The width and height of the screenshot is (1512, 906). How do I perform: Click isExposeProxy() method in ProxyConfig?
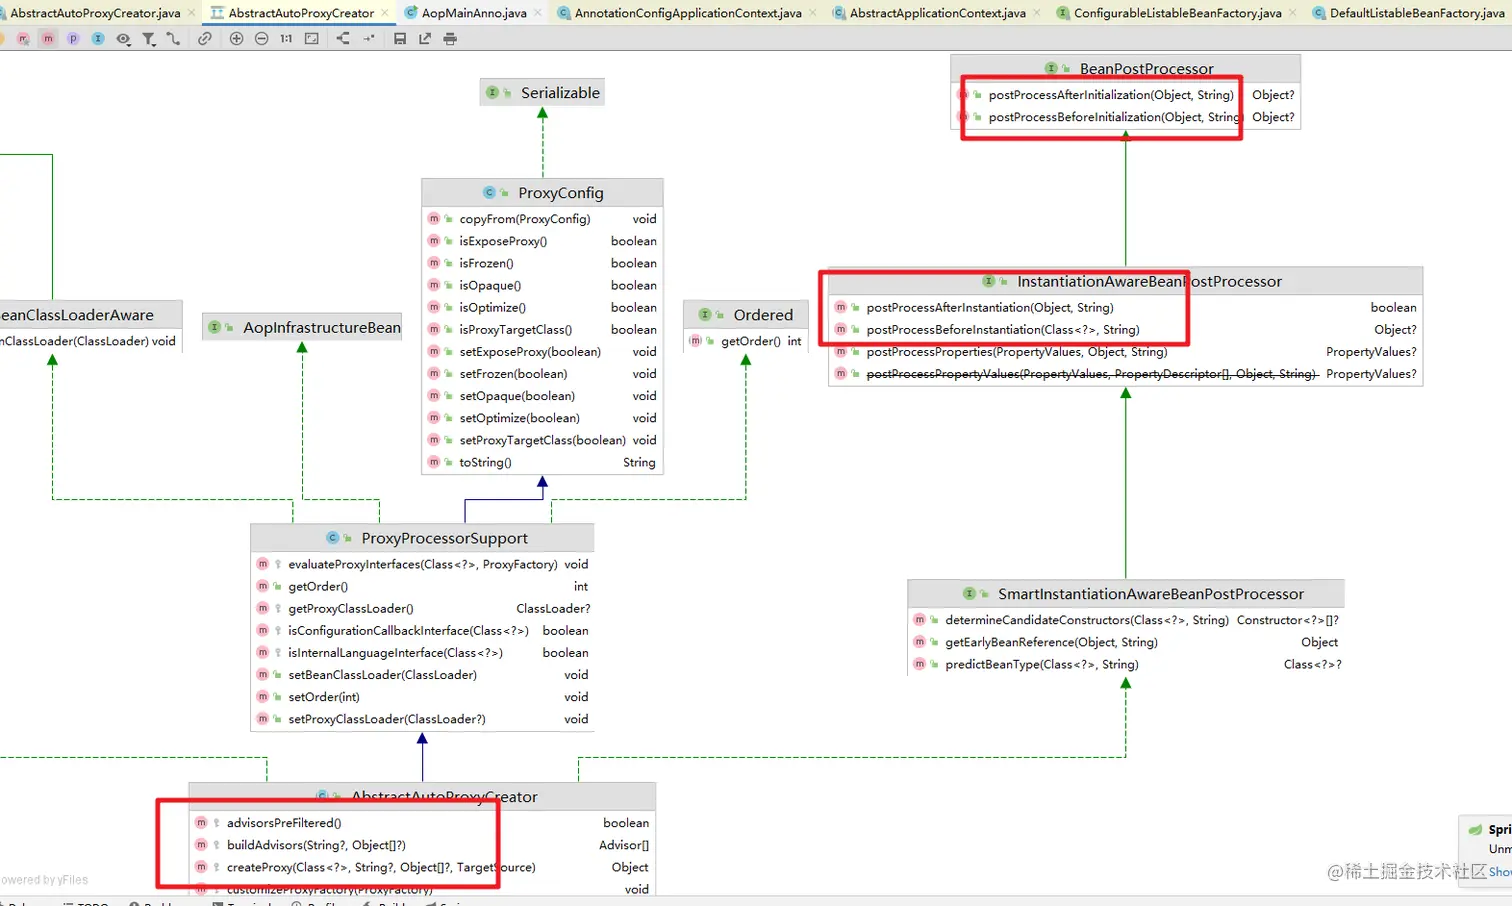(543, 241)
